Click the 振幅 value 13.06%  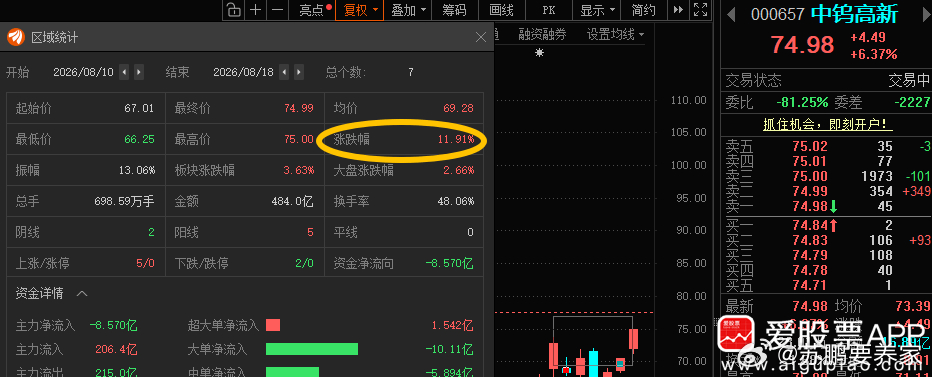(137, 171)
